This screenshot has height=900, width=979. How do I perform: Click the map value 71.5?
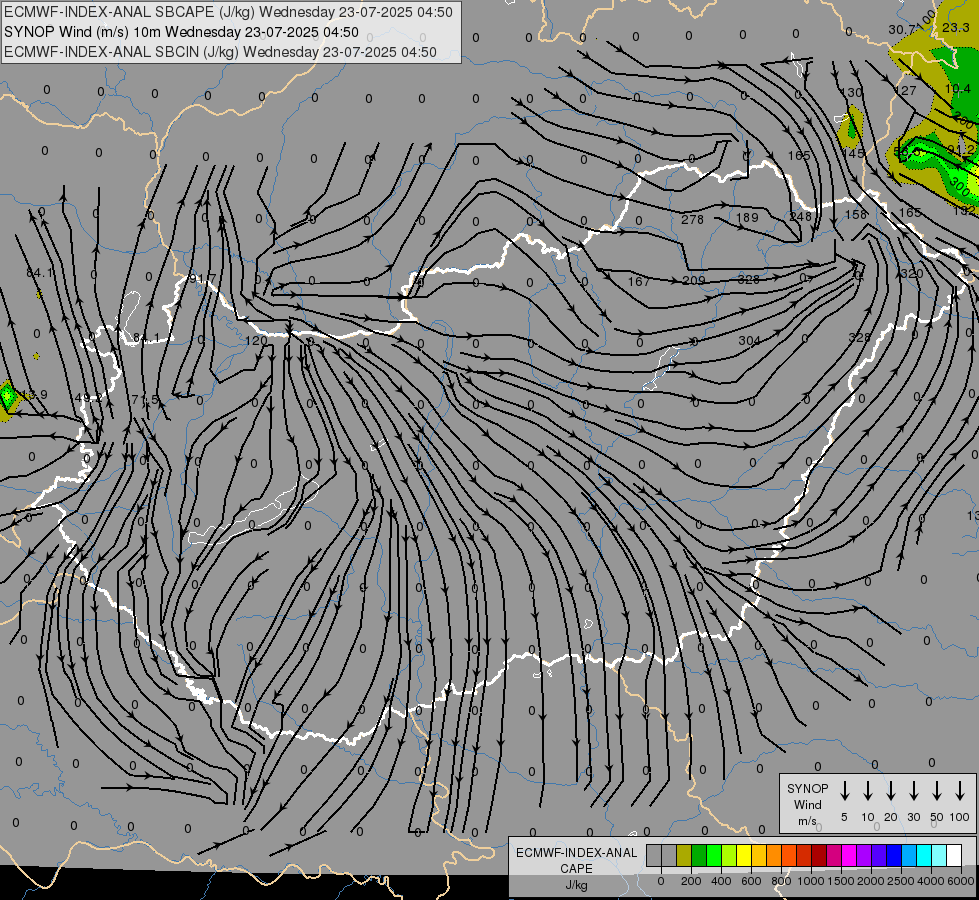(x=145, y=400)
